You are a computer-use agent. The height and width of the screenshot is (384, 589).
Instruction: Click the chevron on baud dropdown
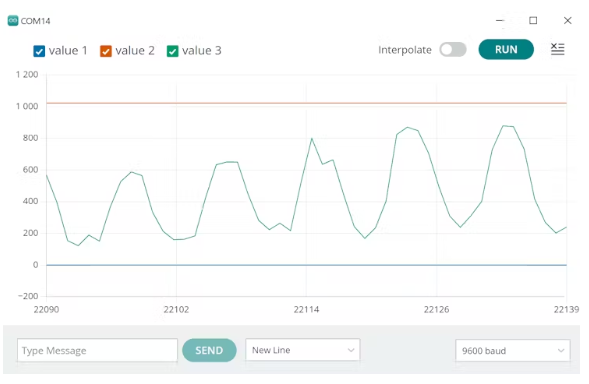tap(561, 351)
